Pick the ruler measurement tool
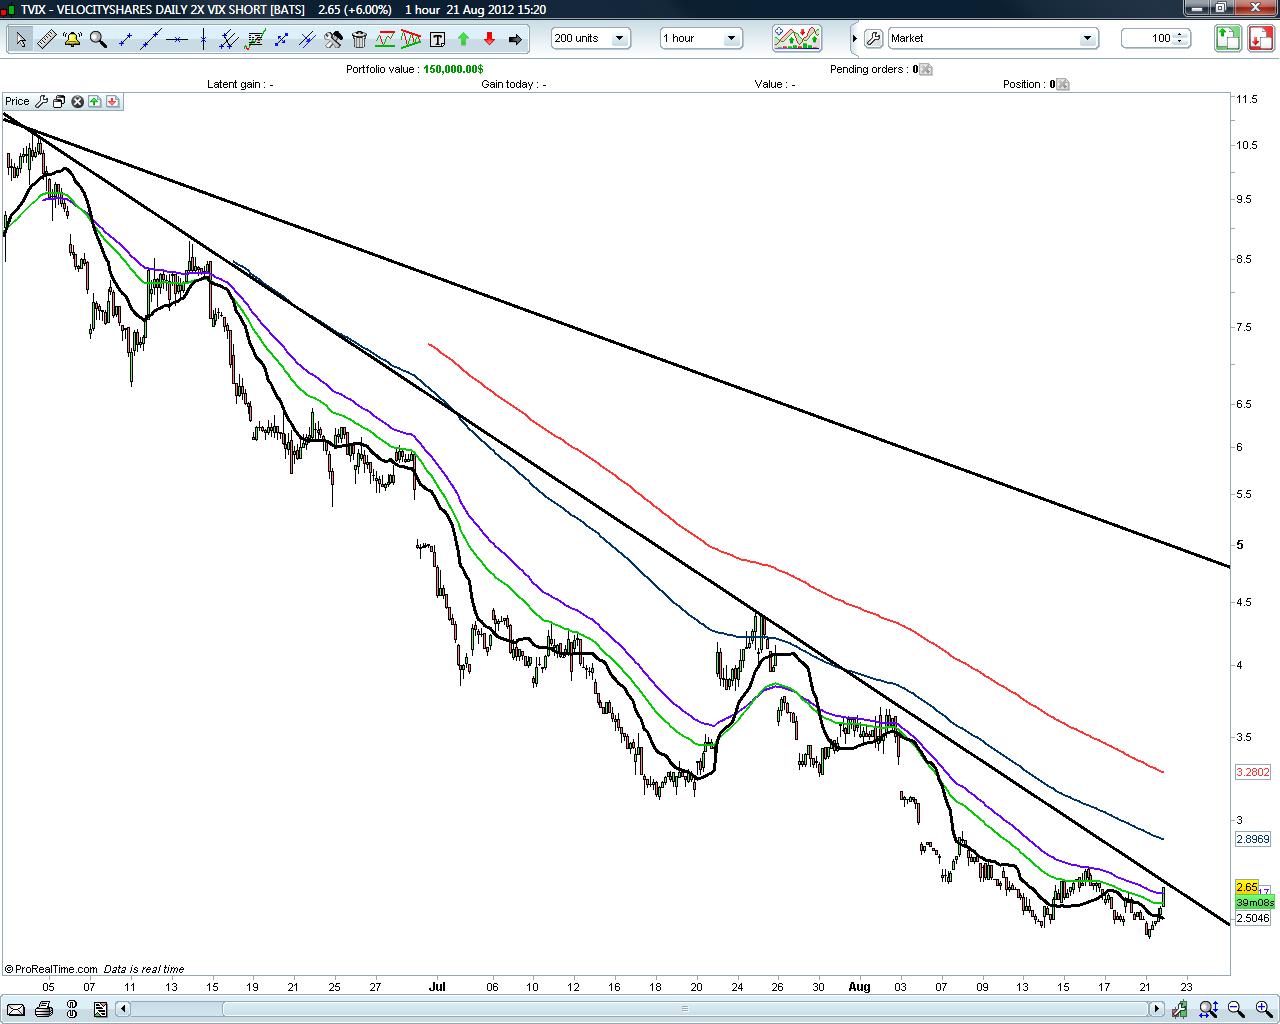 (46, 39)
